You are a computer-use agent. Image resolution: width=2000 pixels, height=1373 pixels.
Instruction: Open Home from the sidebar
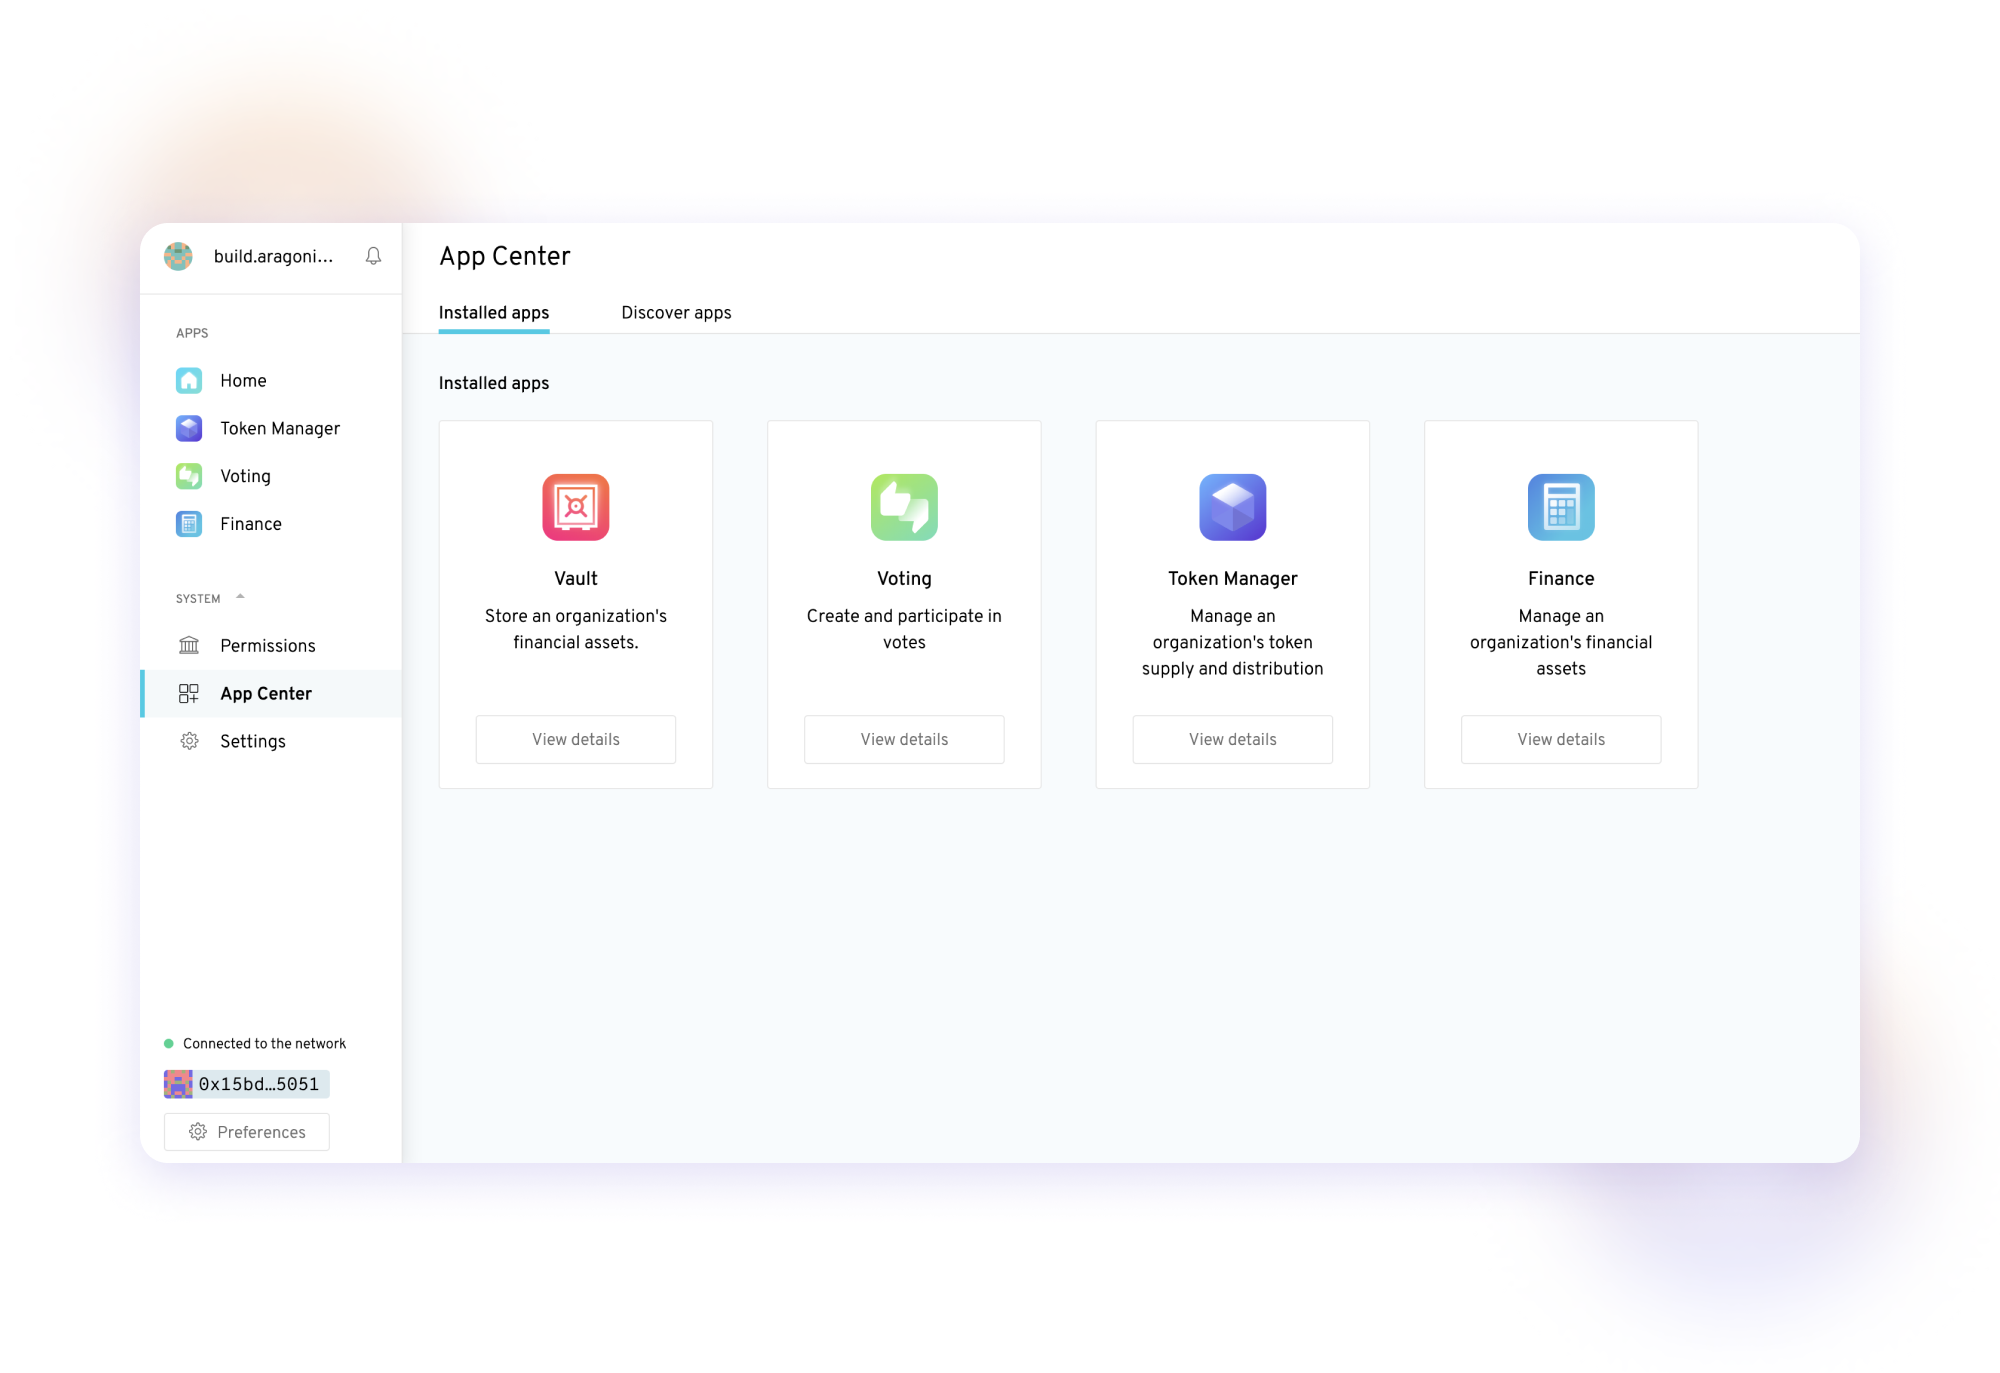243,381
